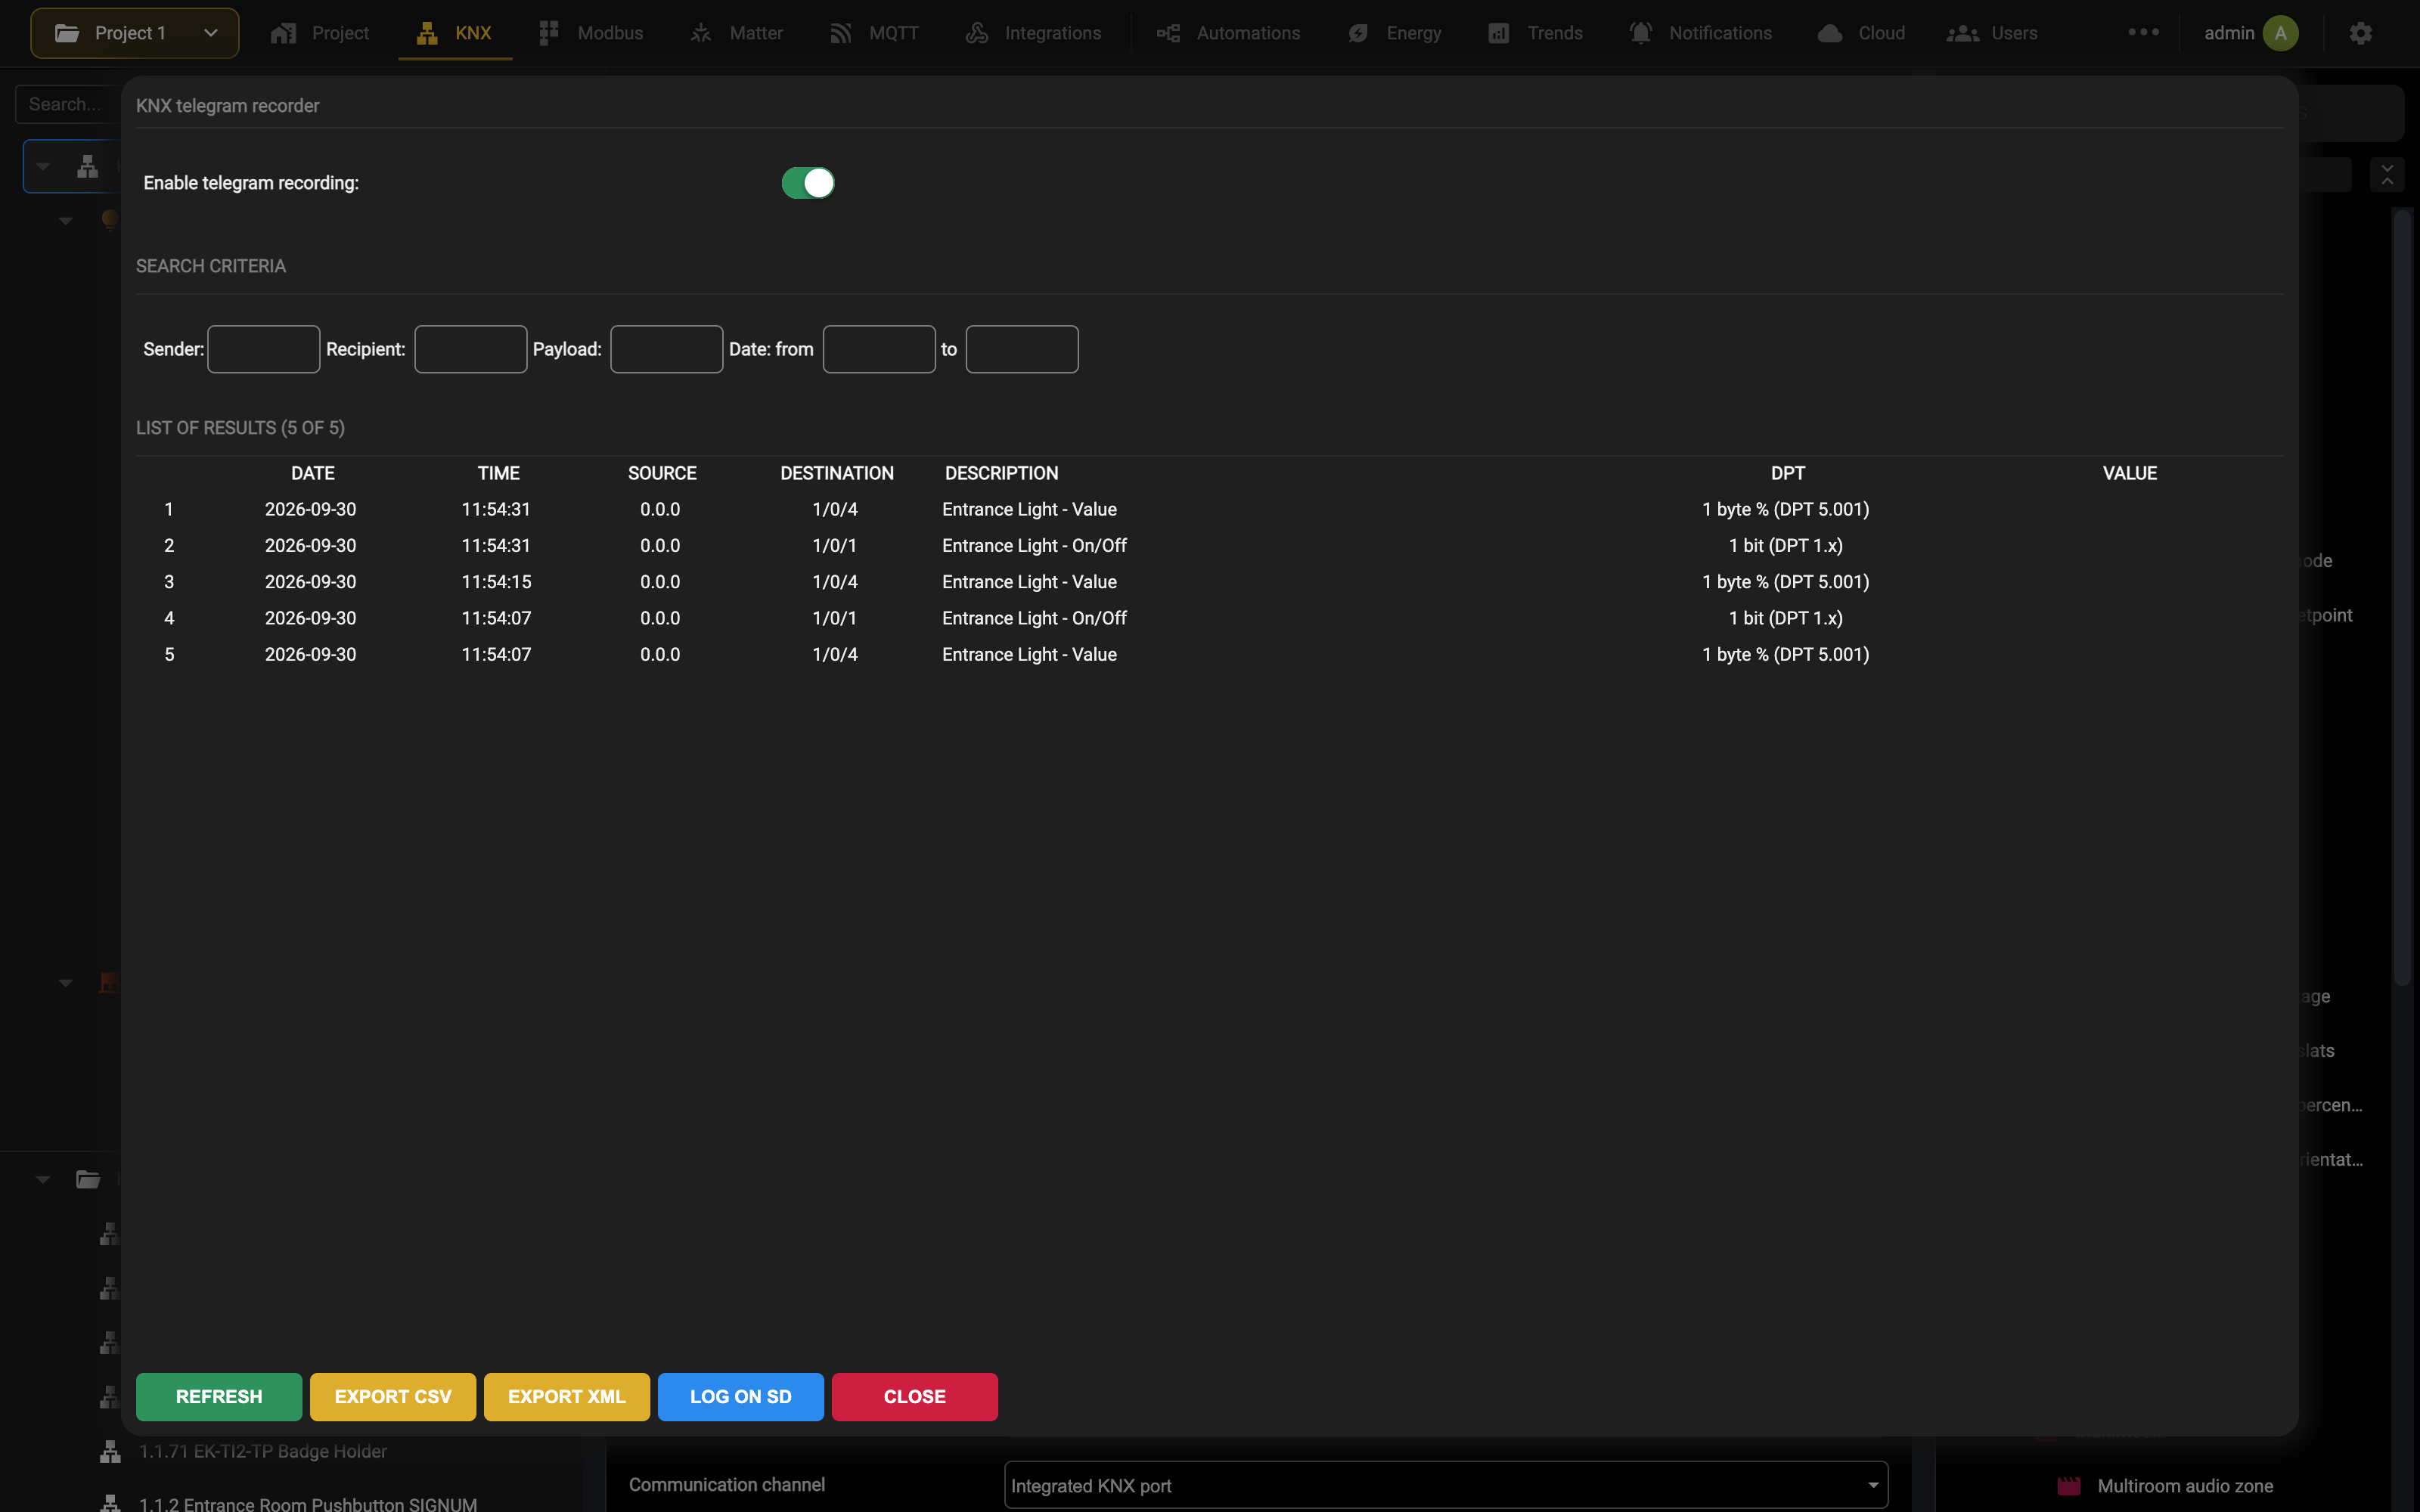Open the Communication channel dropdown
Screen dimensions: 2420x1512
pos(1445,1485)
